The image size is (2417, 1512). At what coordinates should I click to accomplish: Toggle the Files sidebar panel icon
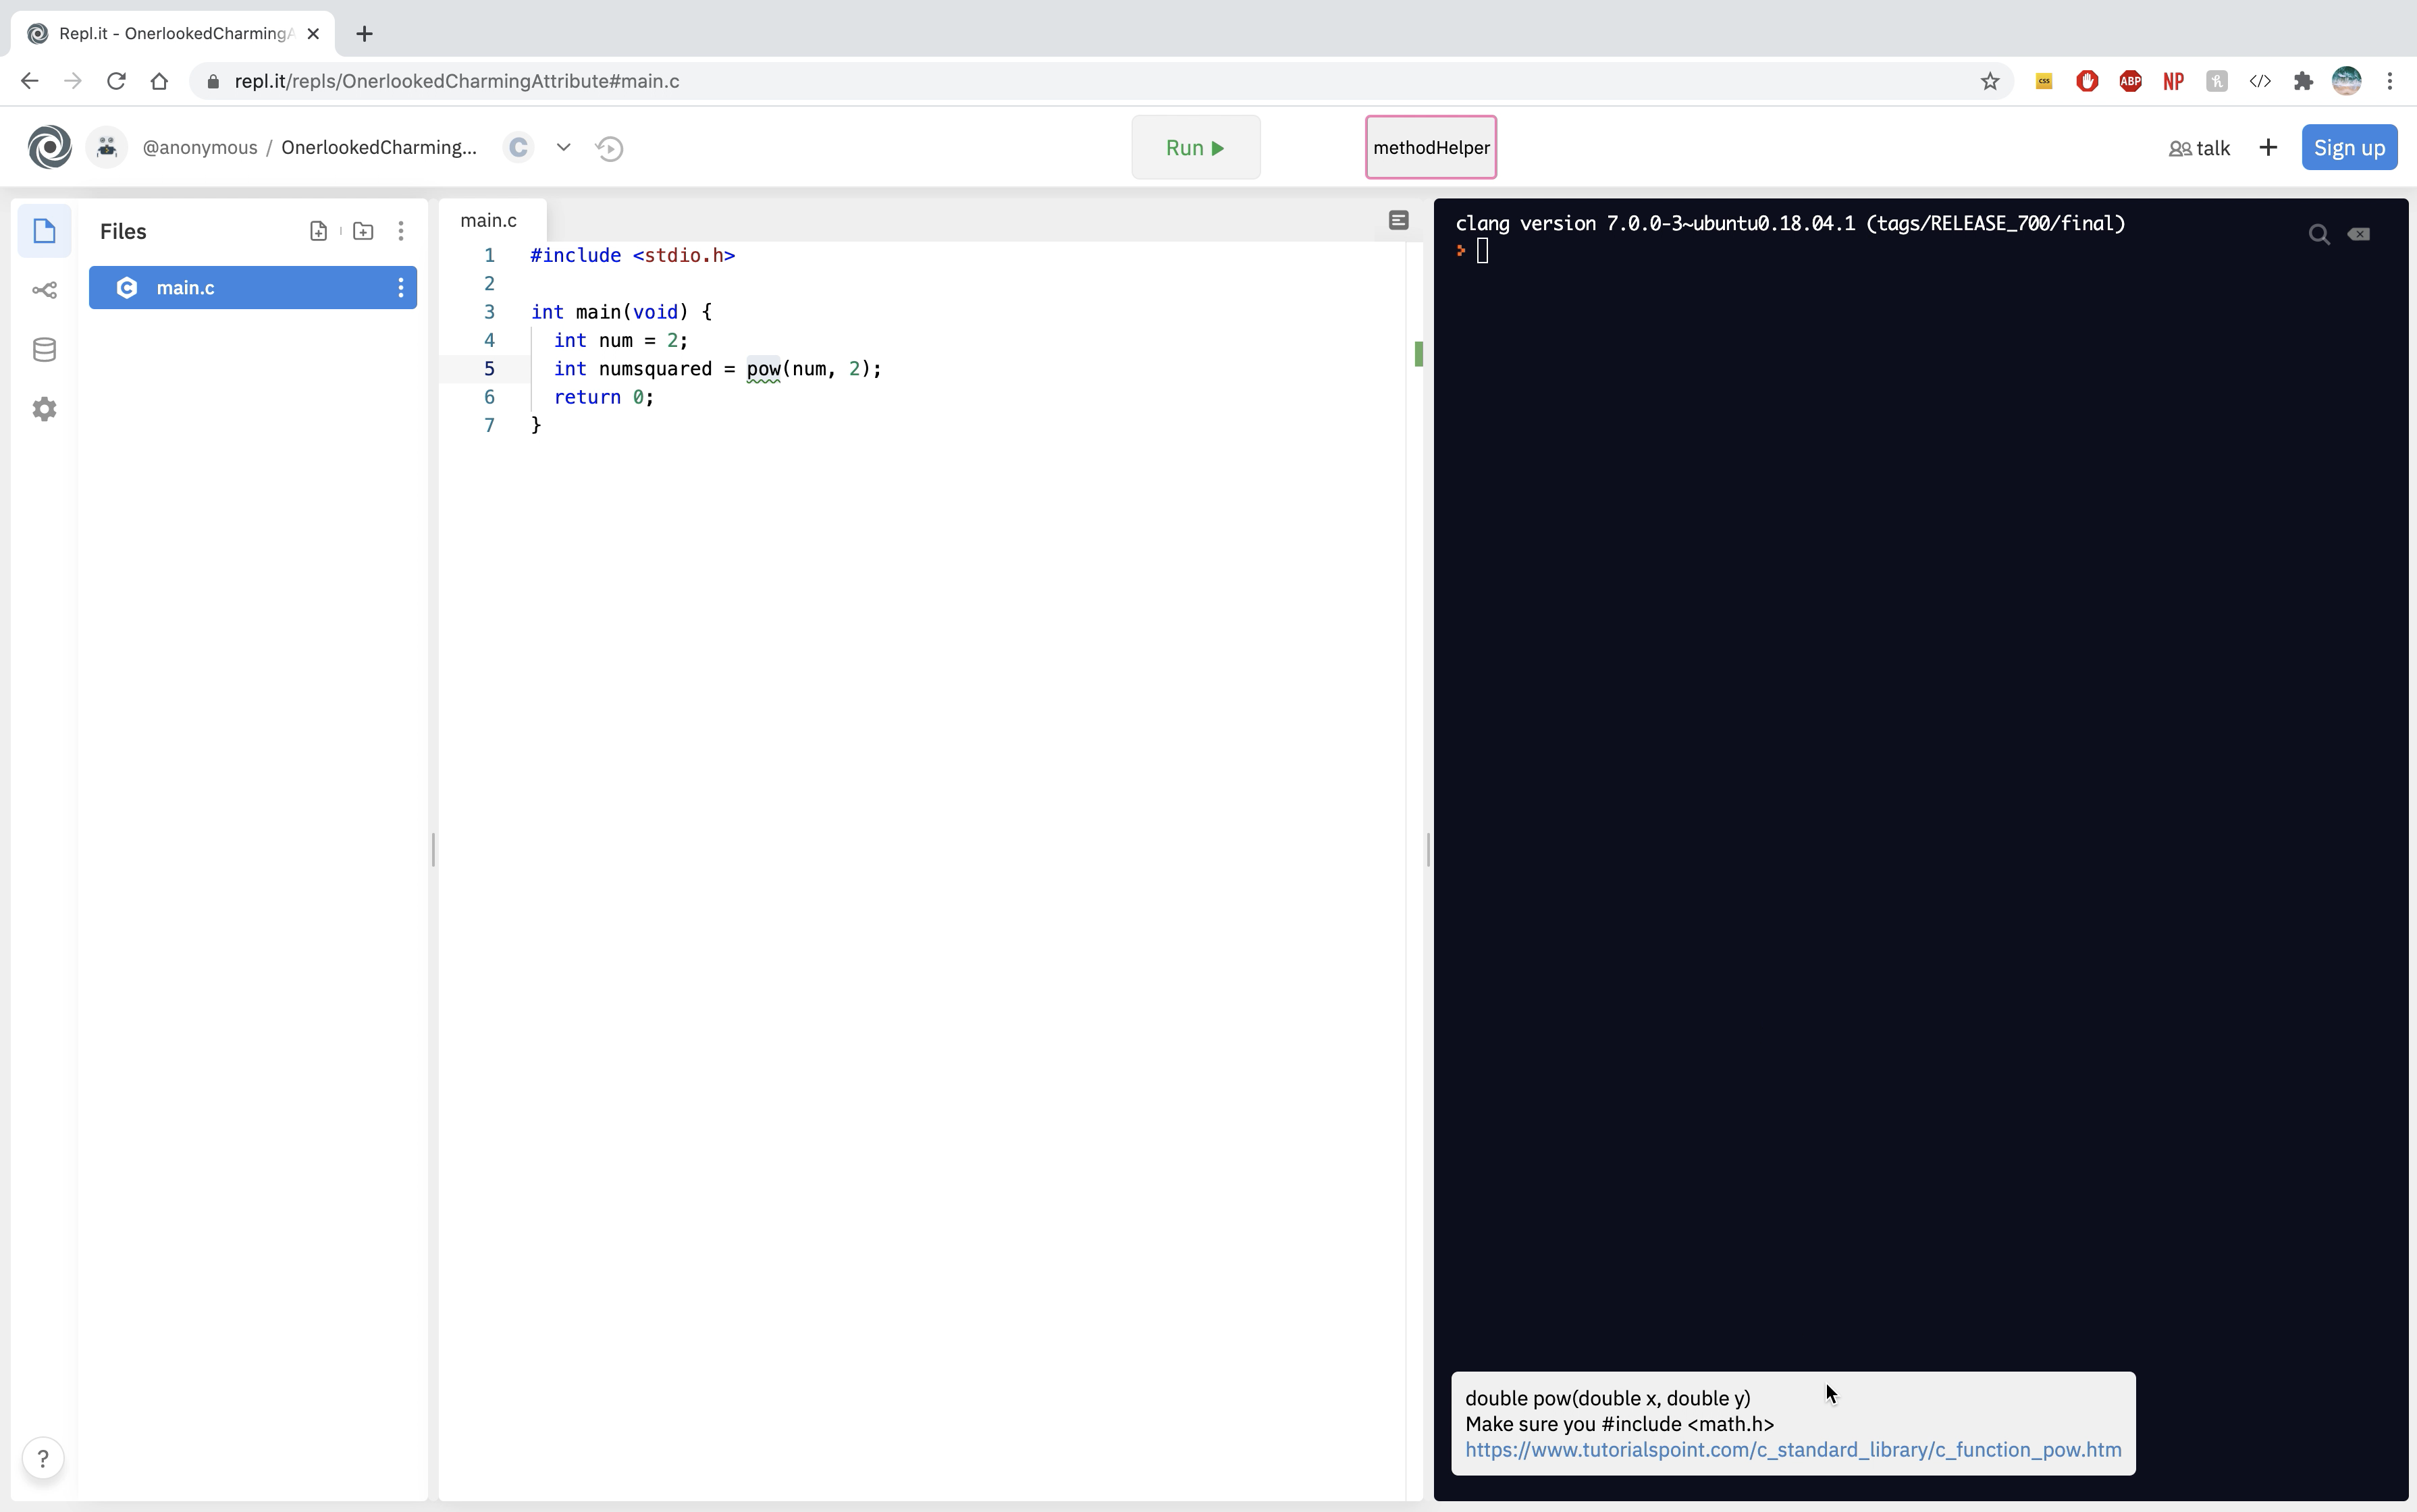point(44,231)
